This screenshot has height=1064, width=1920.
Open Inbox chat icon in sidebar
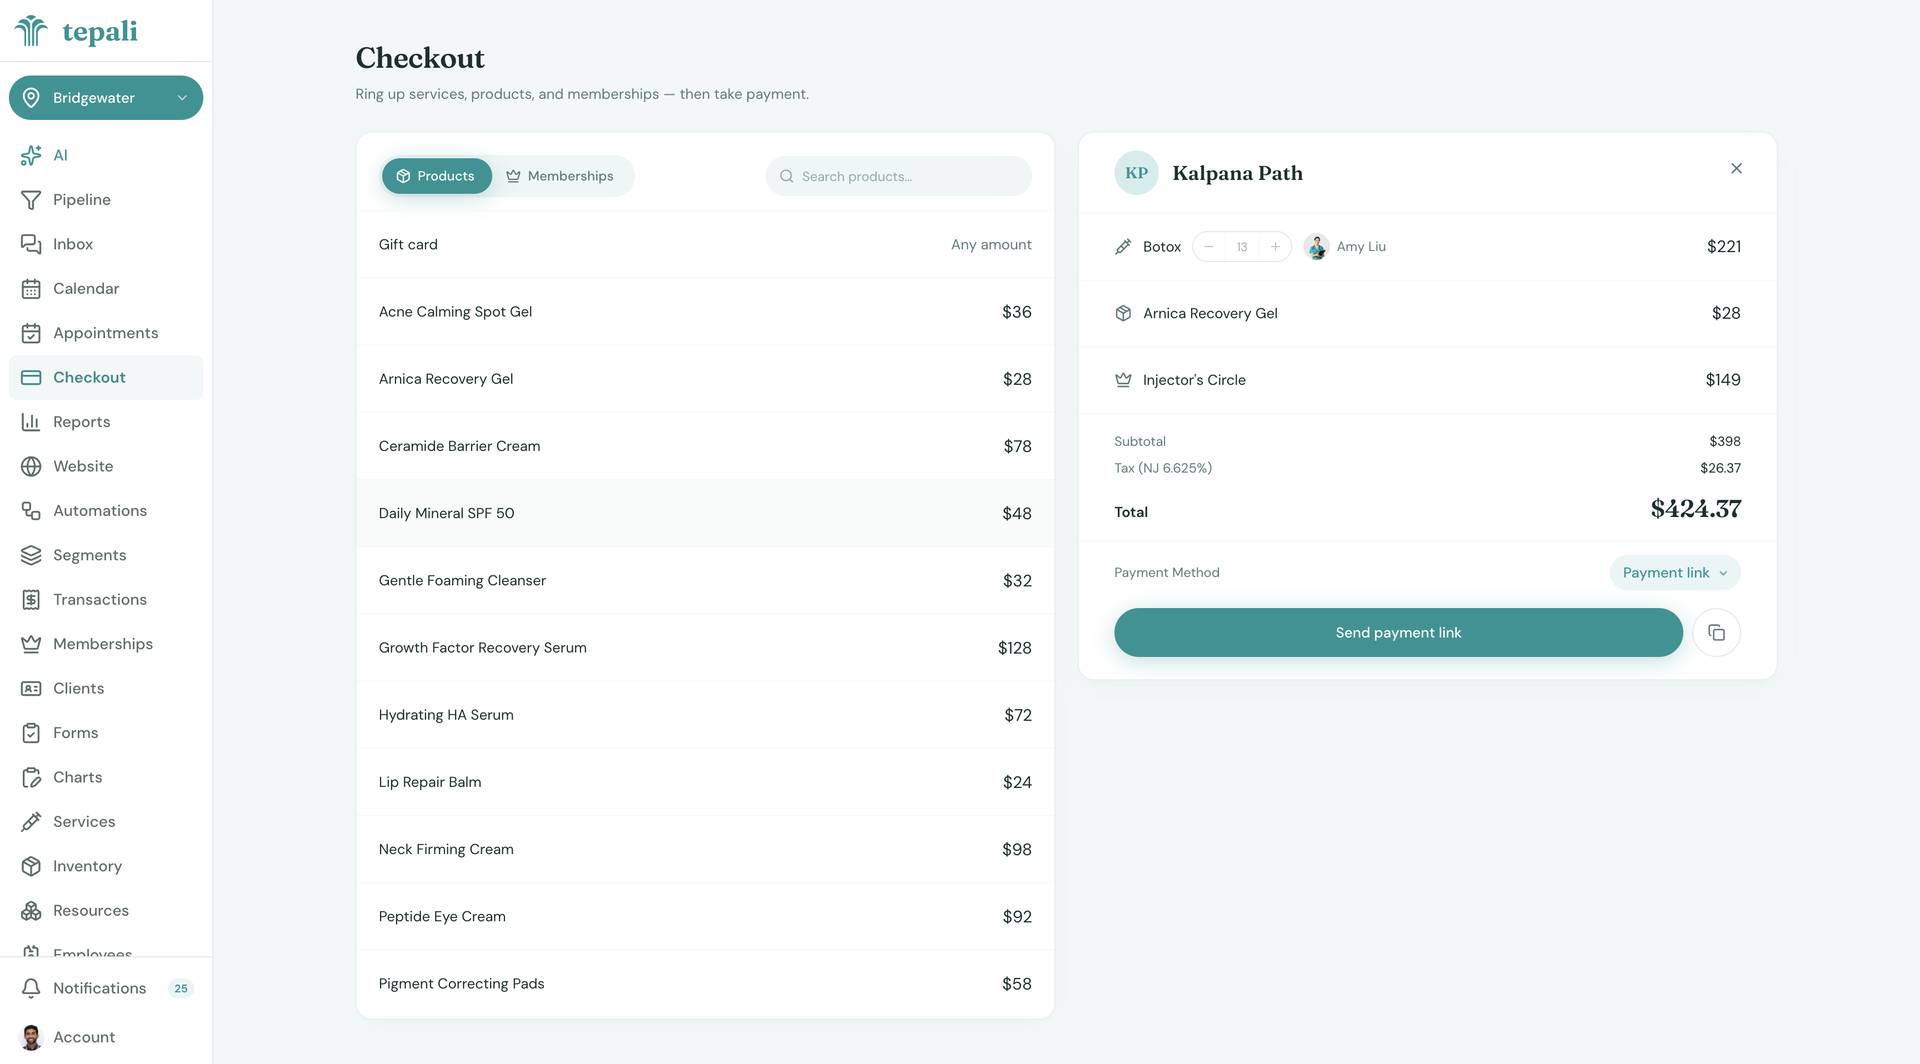pos(31,244)
